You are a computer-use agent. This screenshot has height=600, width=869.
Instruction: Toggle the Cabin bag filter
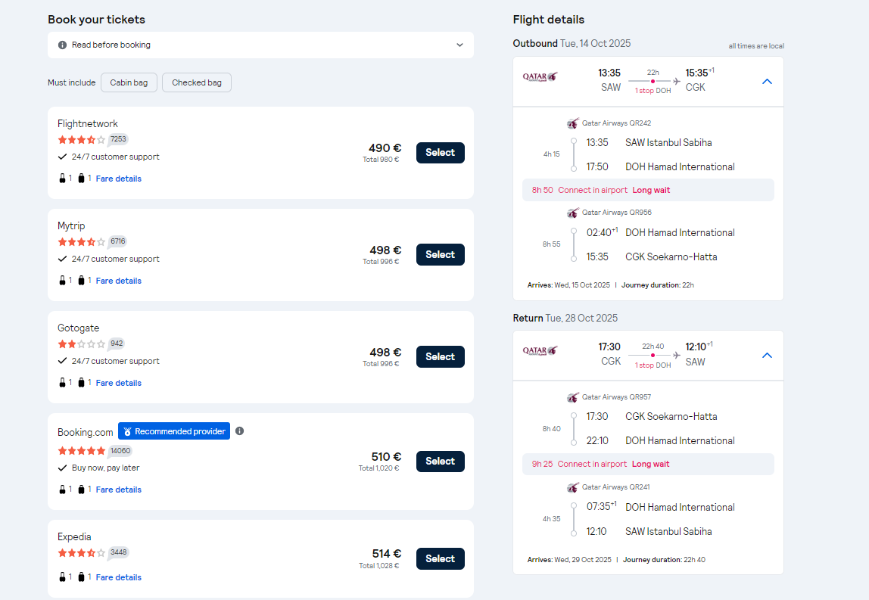click(x=129, y=83)
